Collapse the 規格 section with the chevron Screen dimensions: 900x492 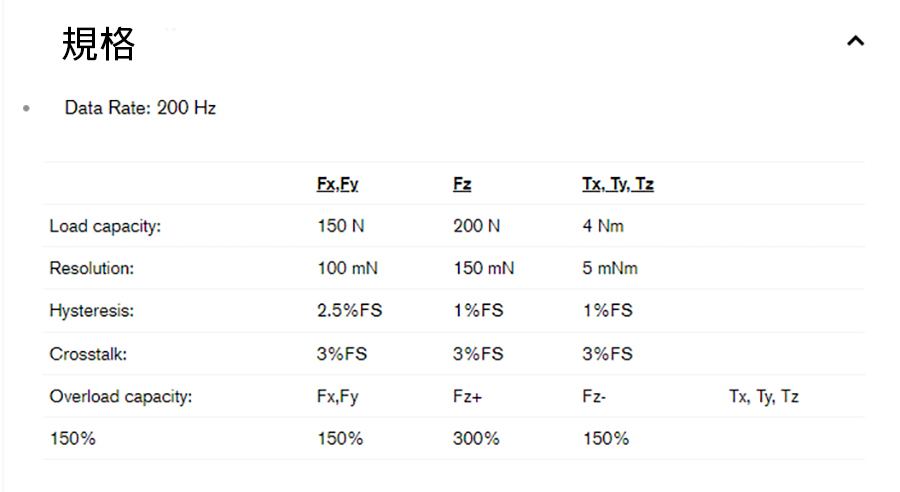tap(855, 41)
